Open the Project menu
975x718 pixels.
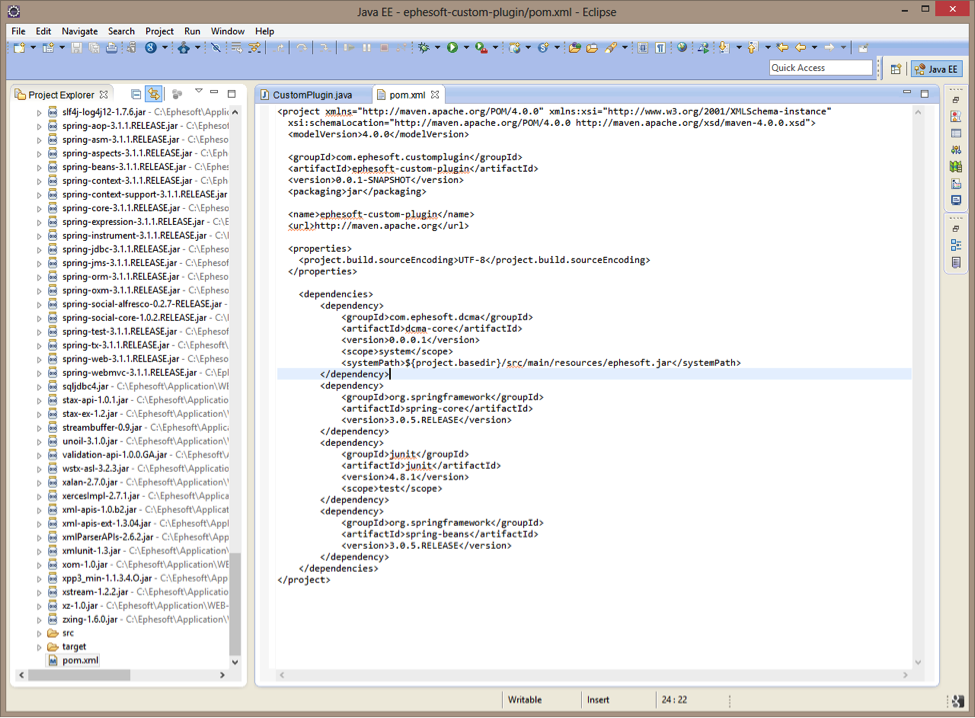pyautogui.click(x=159, y=31)
